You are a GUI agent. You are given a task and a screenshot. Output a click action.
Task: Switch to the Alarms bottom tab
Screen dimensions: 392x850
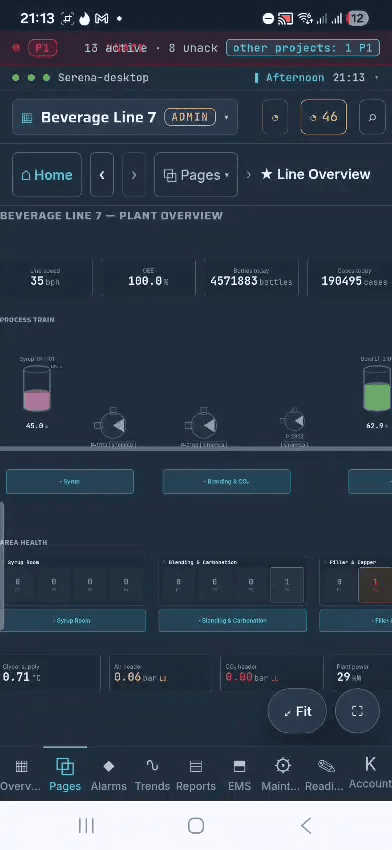tap(108, 774)
